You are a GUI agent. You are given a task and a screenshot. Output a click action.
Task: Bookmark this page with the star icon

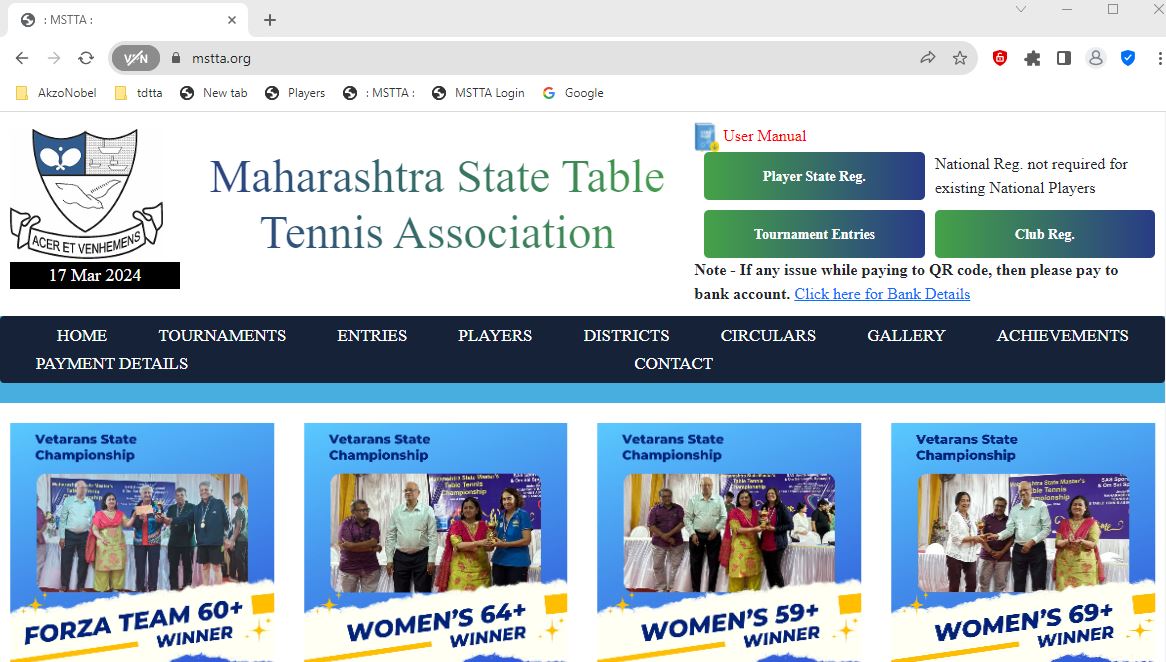[960, 58]
